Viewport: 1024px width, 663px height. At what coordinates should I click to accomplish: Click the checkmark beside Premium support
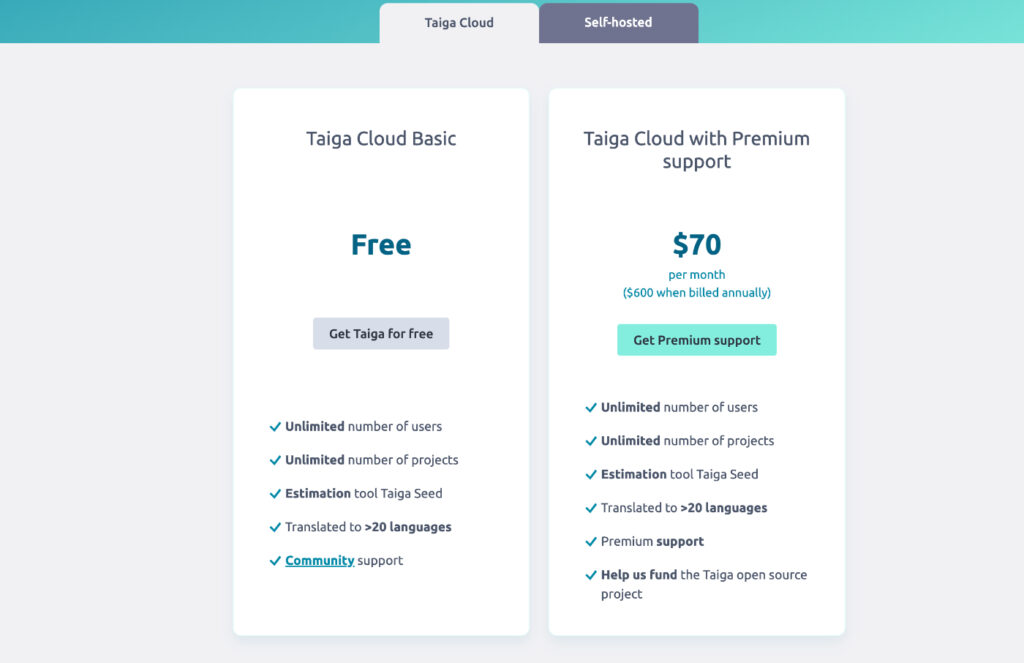click(x=591, y=541)
